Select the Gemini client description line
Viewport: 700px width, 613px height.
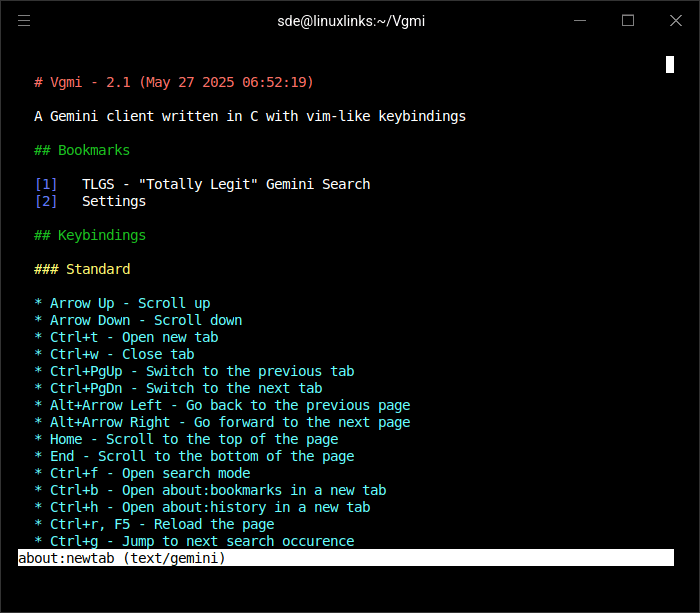coord(250,116)
